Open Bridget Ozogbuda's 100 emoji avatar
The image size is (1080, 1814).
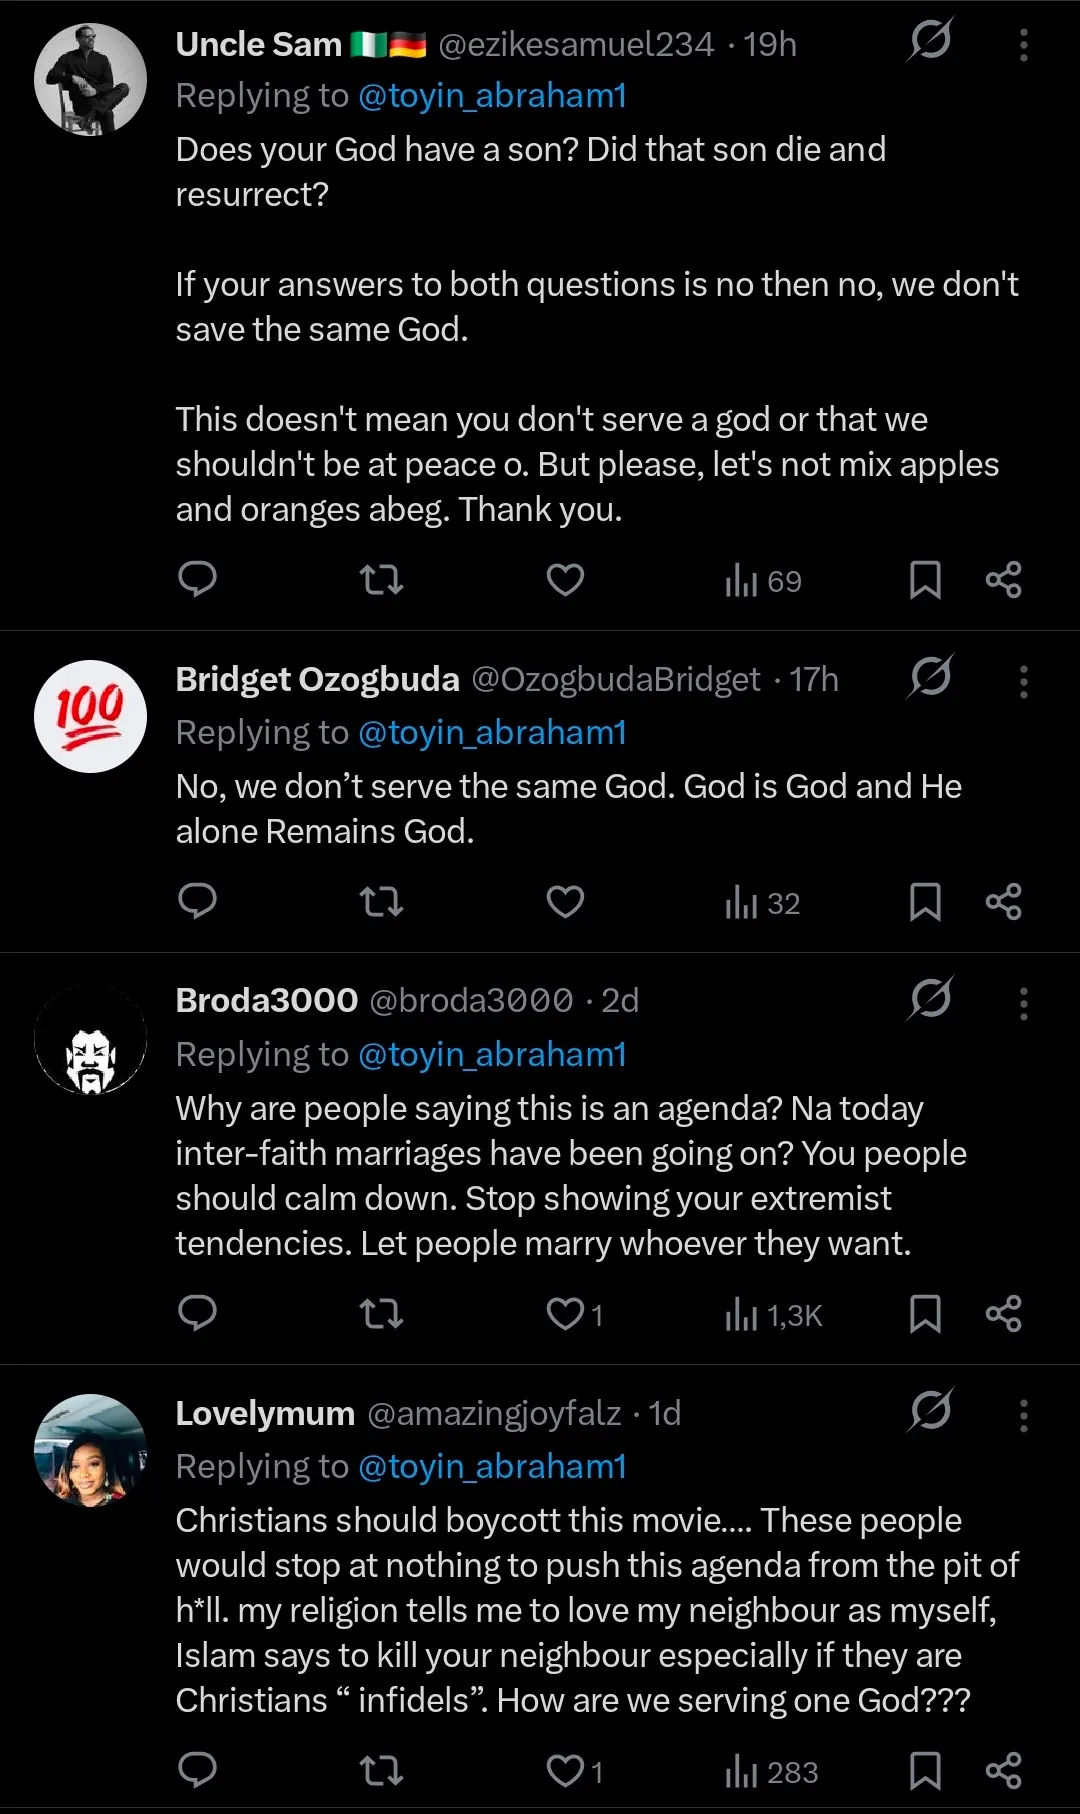pyautogui.click(x=90, y=716)
